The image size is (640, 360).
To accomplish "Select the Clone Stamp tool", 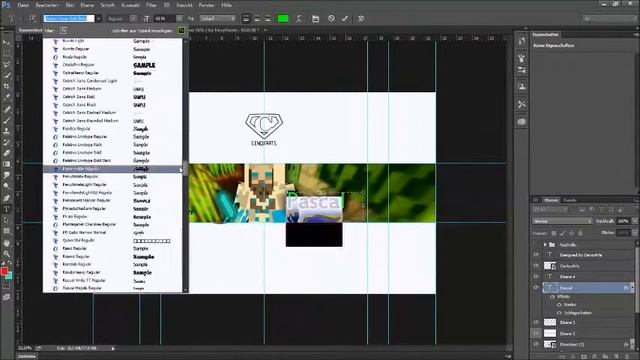I will 7,131.
